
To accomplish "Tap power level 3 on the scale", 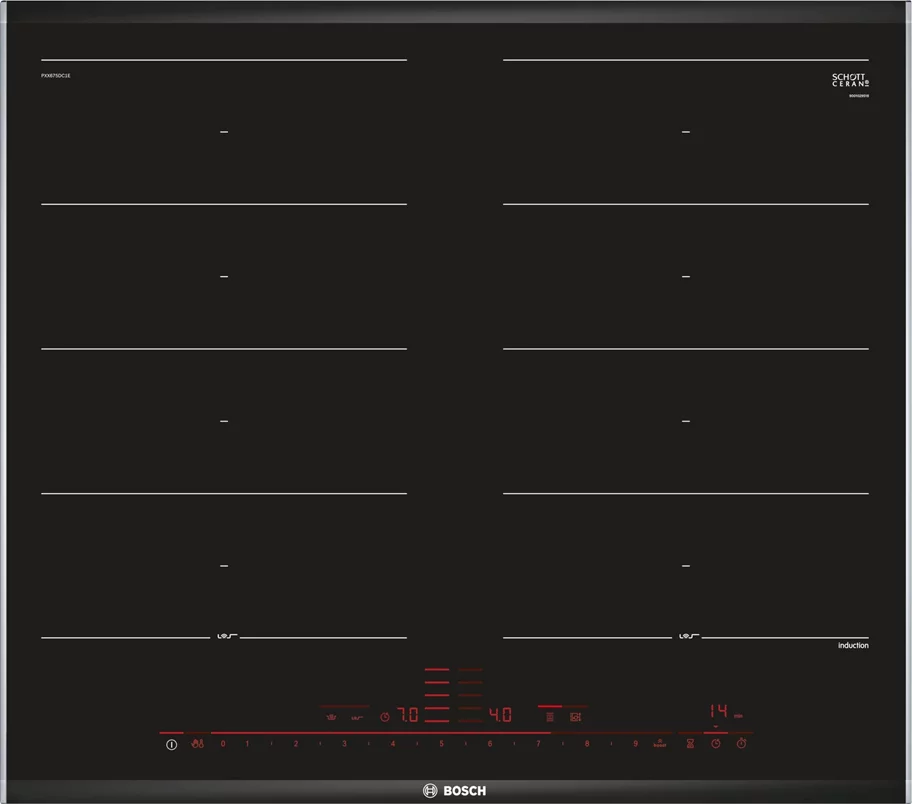I will [344, 744].
